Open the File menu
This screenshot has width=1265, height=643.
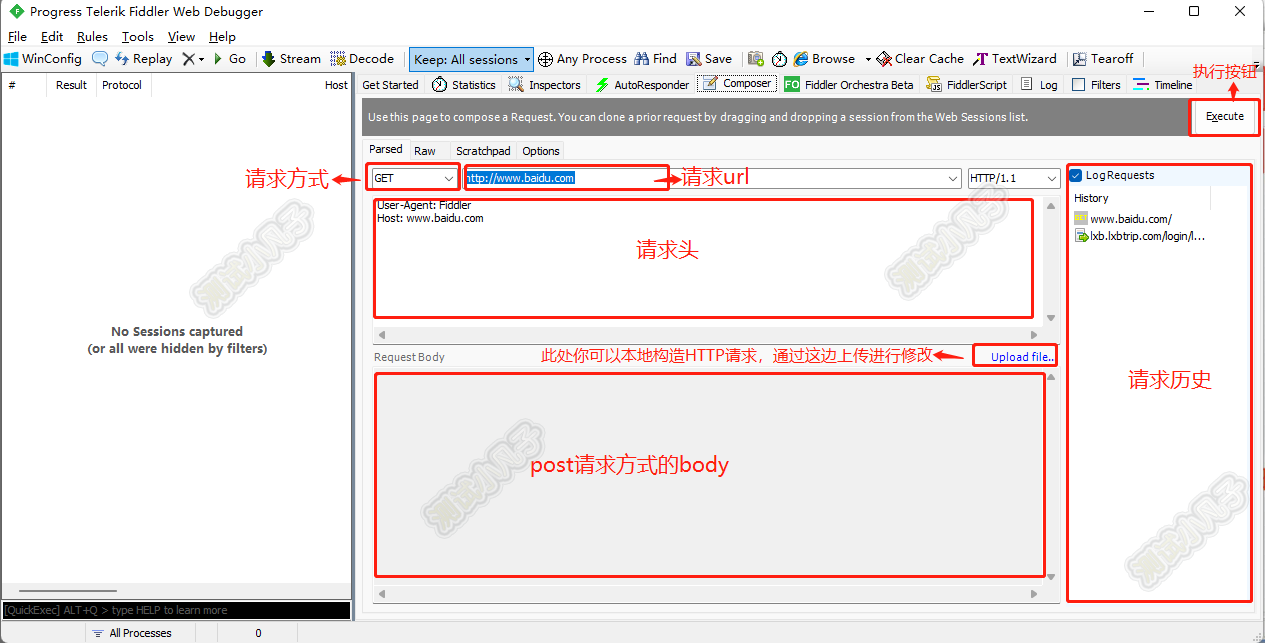[x=17, y=37]
